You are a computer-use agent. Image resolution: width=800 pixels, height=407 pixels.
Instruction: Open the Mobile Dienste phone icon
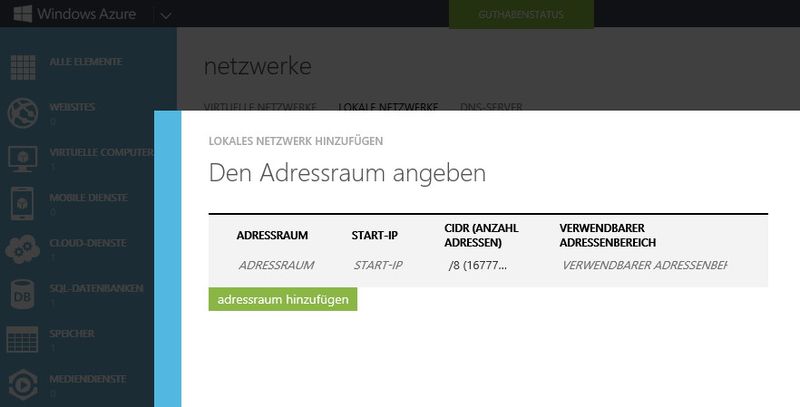pos(22,204)
